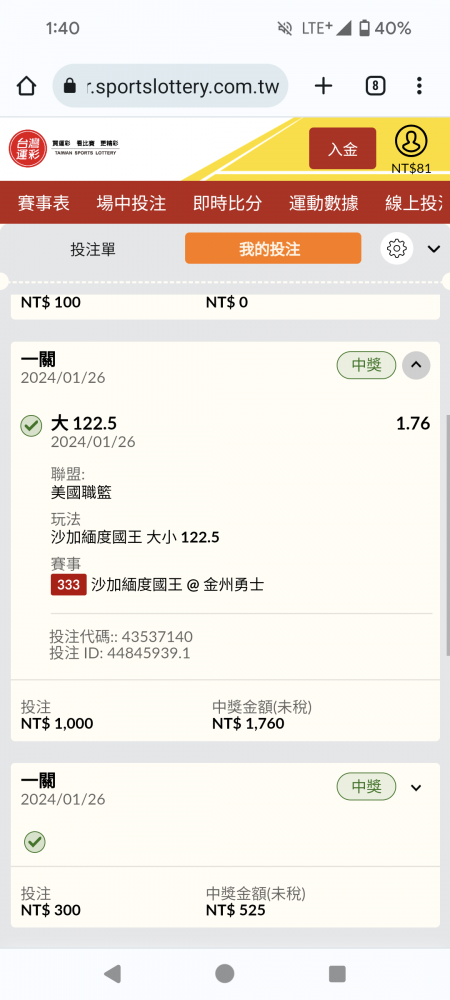Tap the Android back navigation button
Viewport: 450px width, 1000px height.
click(x=112, y=973)
